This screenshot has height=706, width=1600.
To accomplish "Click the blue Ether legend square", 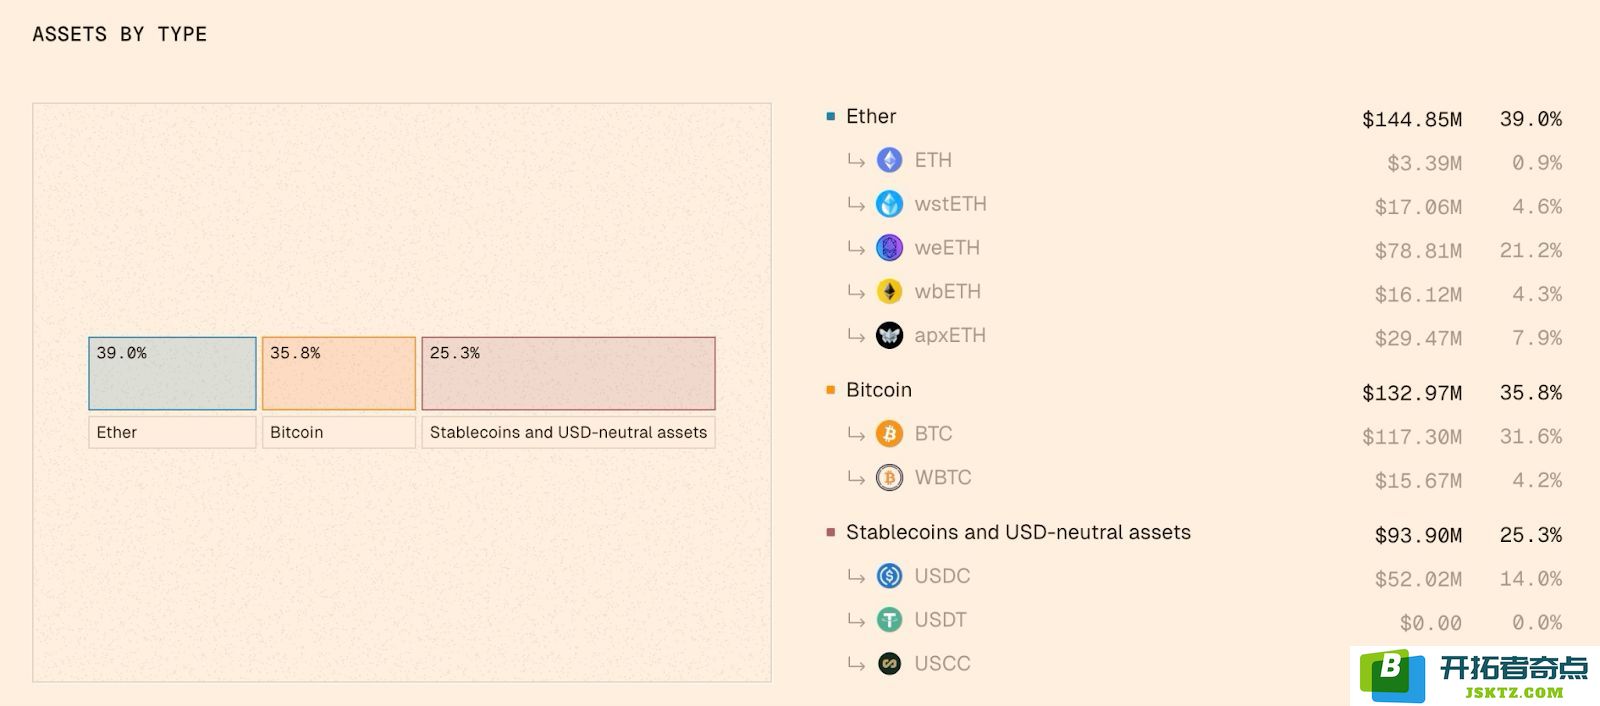I will [x=830, y=117].
